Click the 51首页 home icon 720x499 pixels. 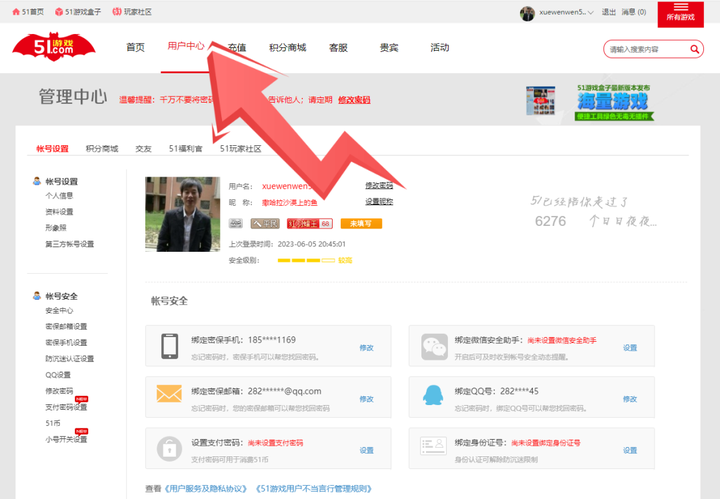tap(16, 12)
